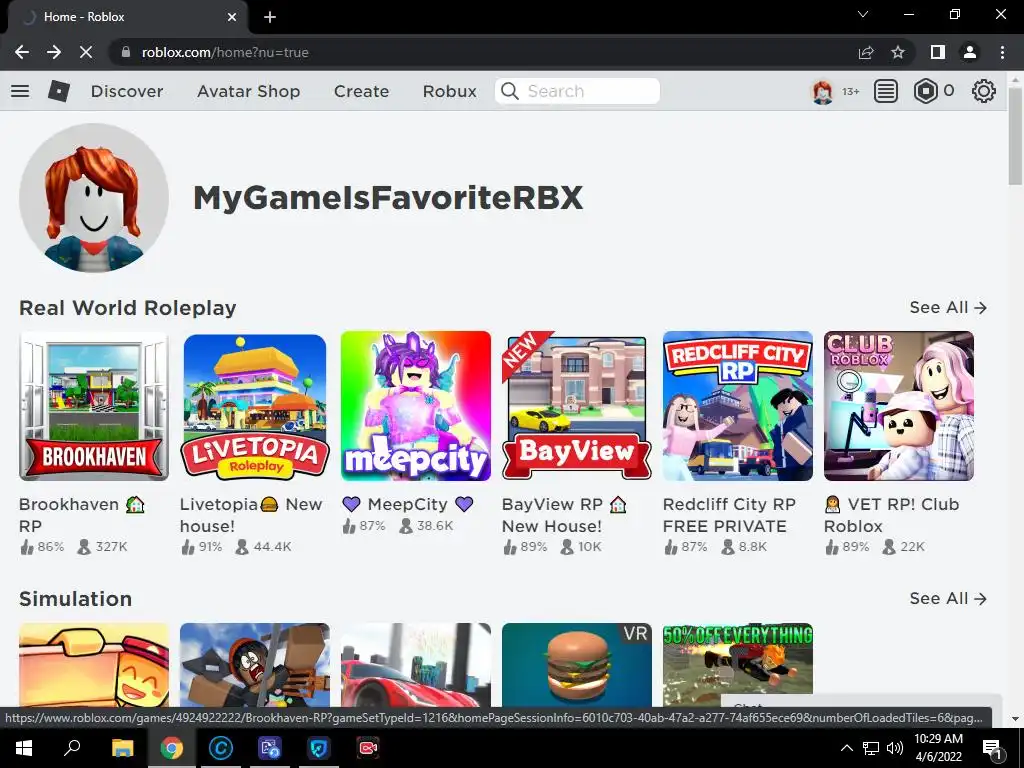
Task: Select the Home - Roblox browser tab
Action: [127, 17]
